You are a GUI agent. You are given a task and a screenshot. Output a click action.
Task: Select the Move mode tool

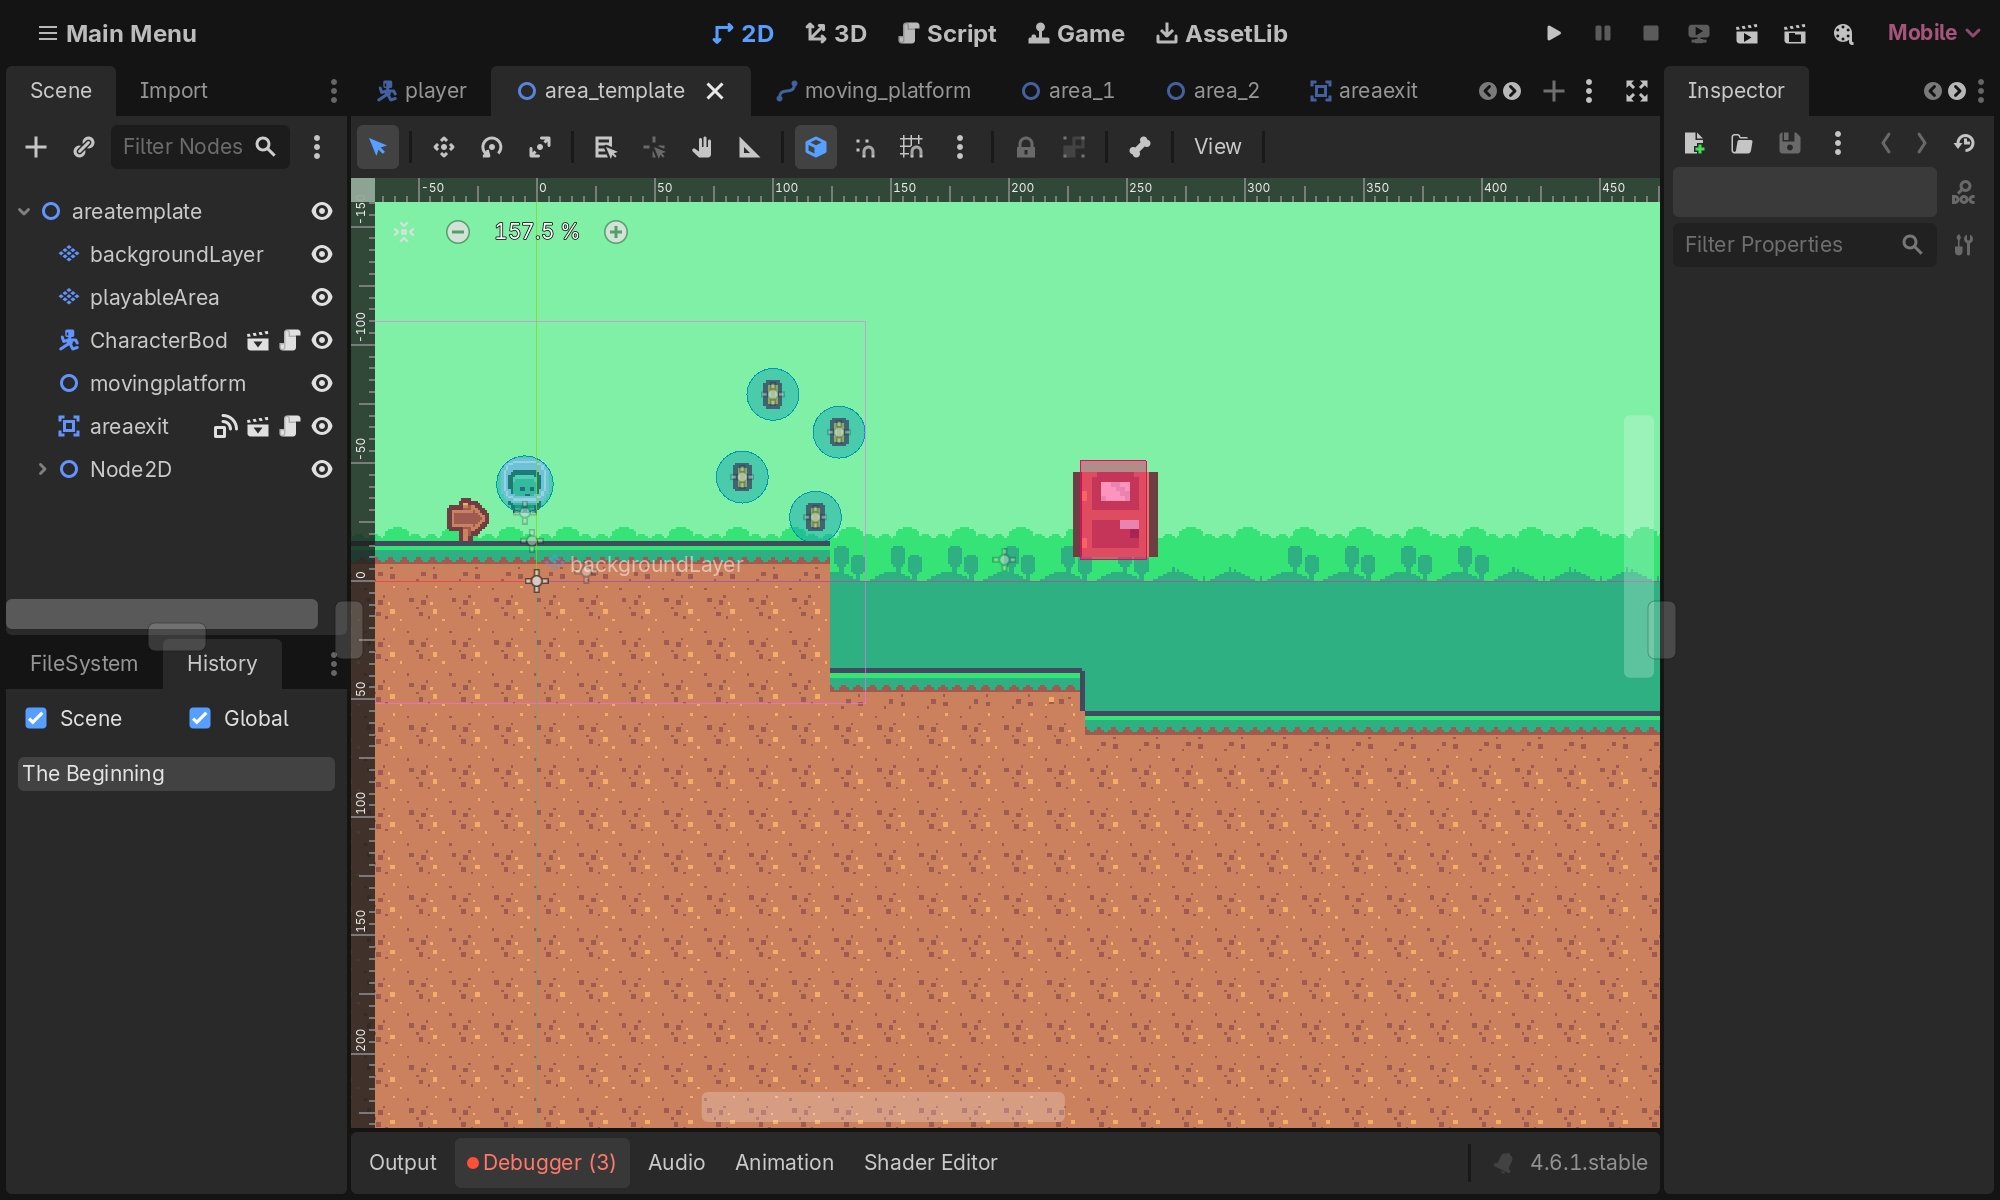(x=443, y=147)
